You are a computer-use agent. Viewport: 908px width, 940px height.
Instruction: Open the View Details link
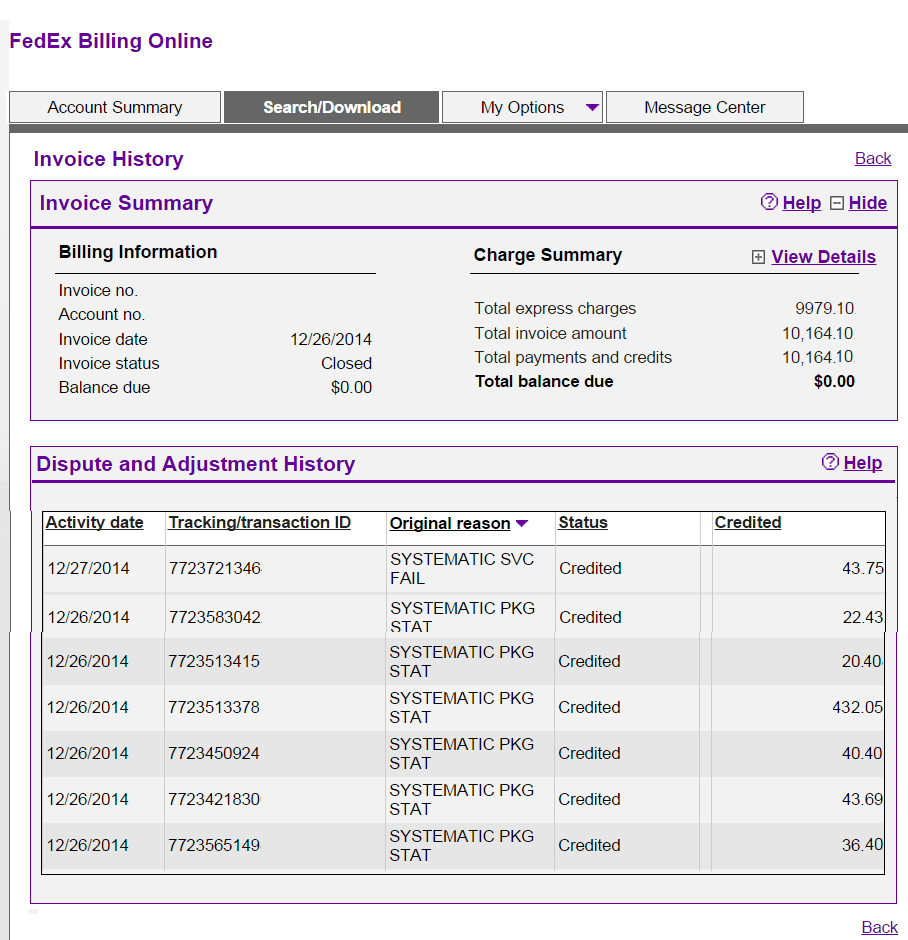coord(823,257)
